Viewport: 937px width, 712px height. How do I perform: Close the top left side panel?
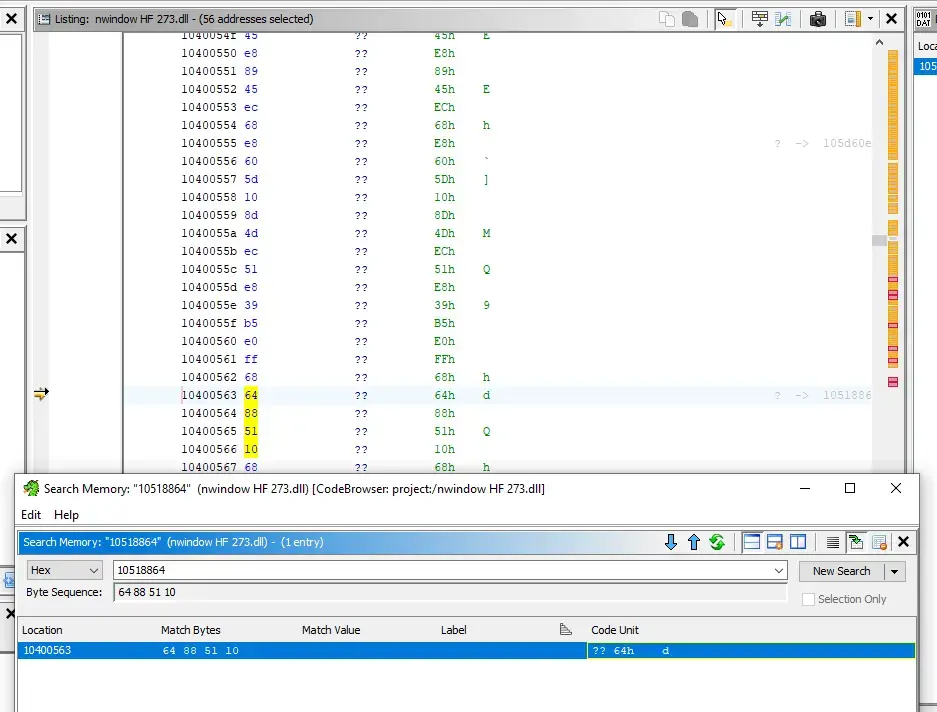click(x=11, y=19)
